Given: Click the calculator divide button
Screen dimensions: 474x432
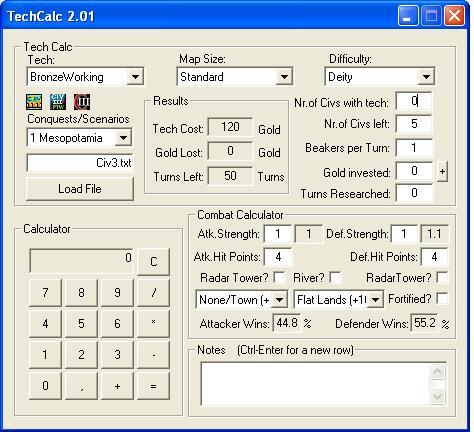Looking at the screenshot, I should (153, 293).
